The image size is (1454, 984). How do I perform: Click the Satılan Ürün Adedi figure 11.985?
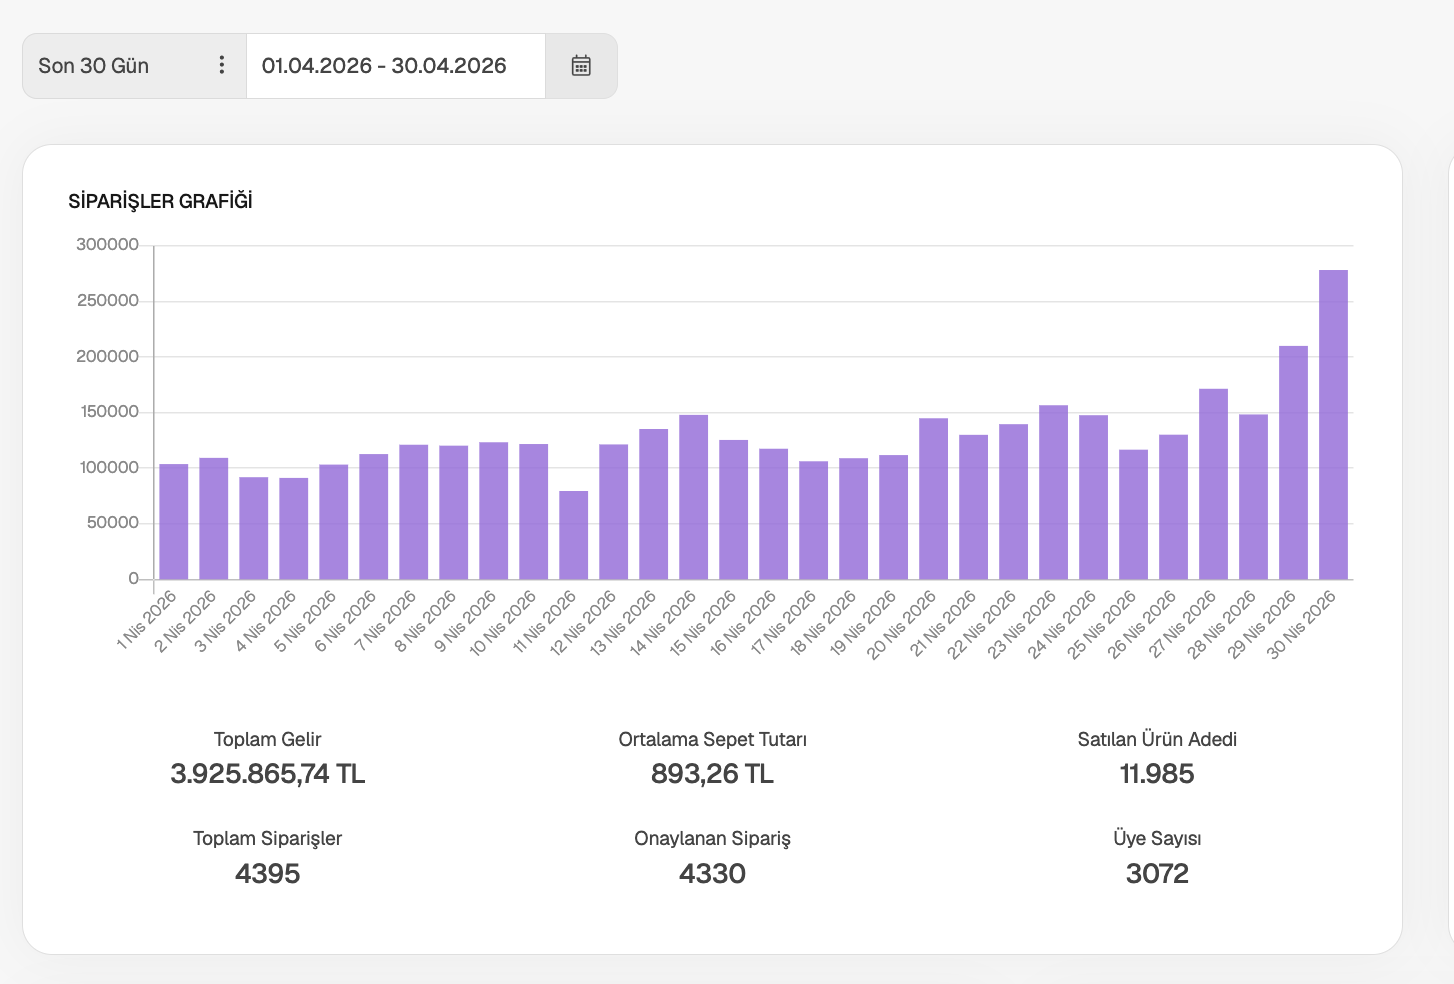pyautogui.click(x=1157, y=774)
